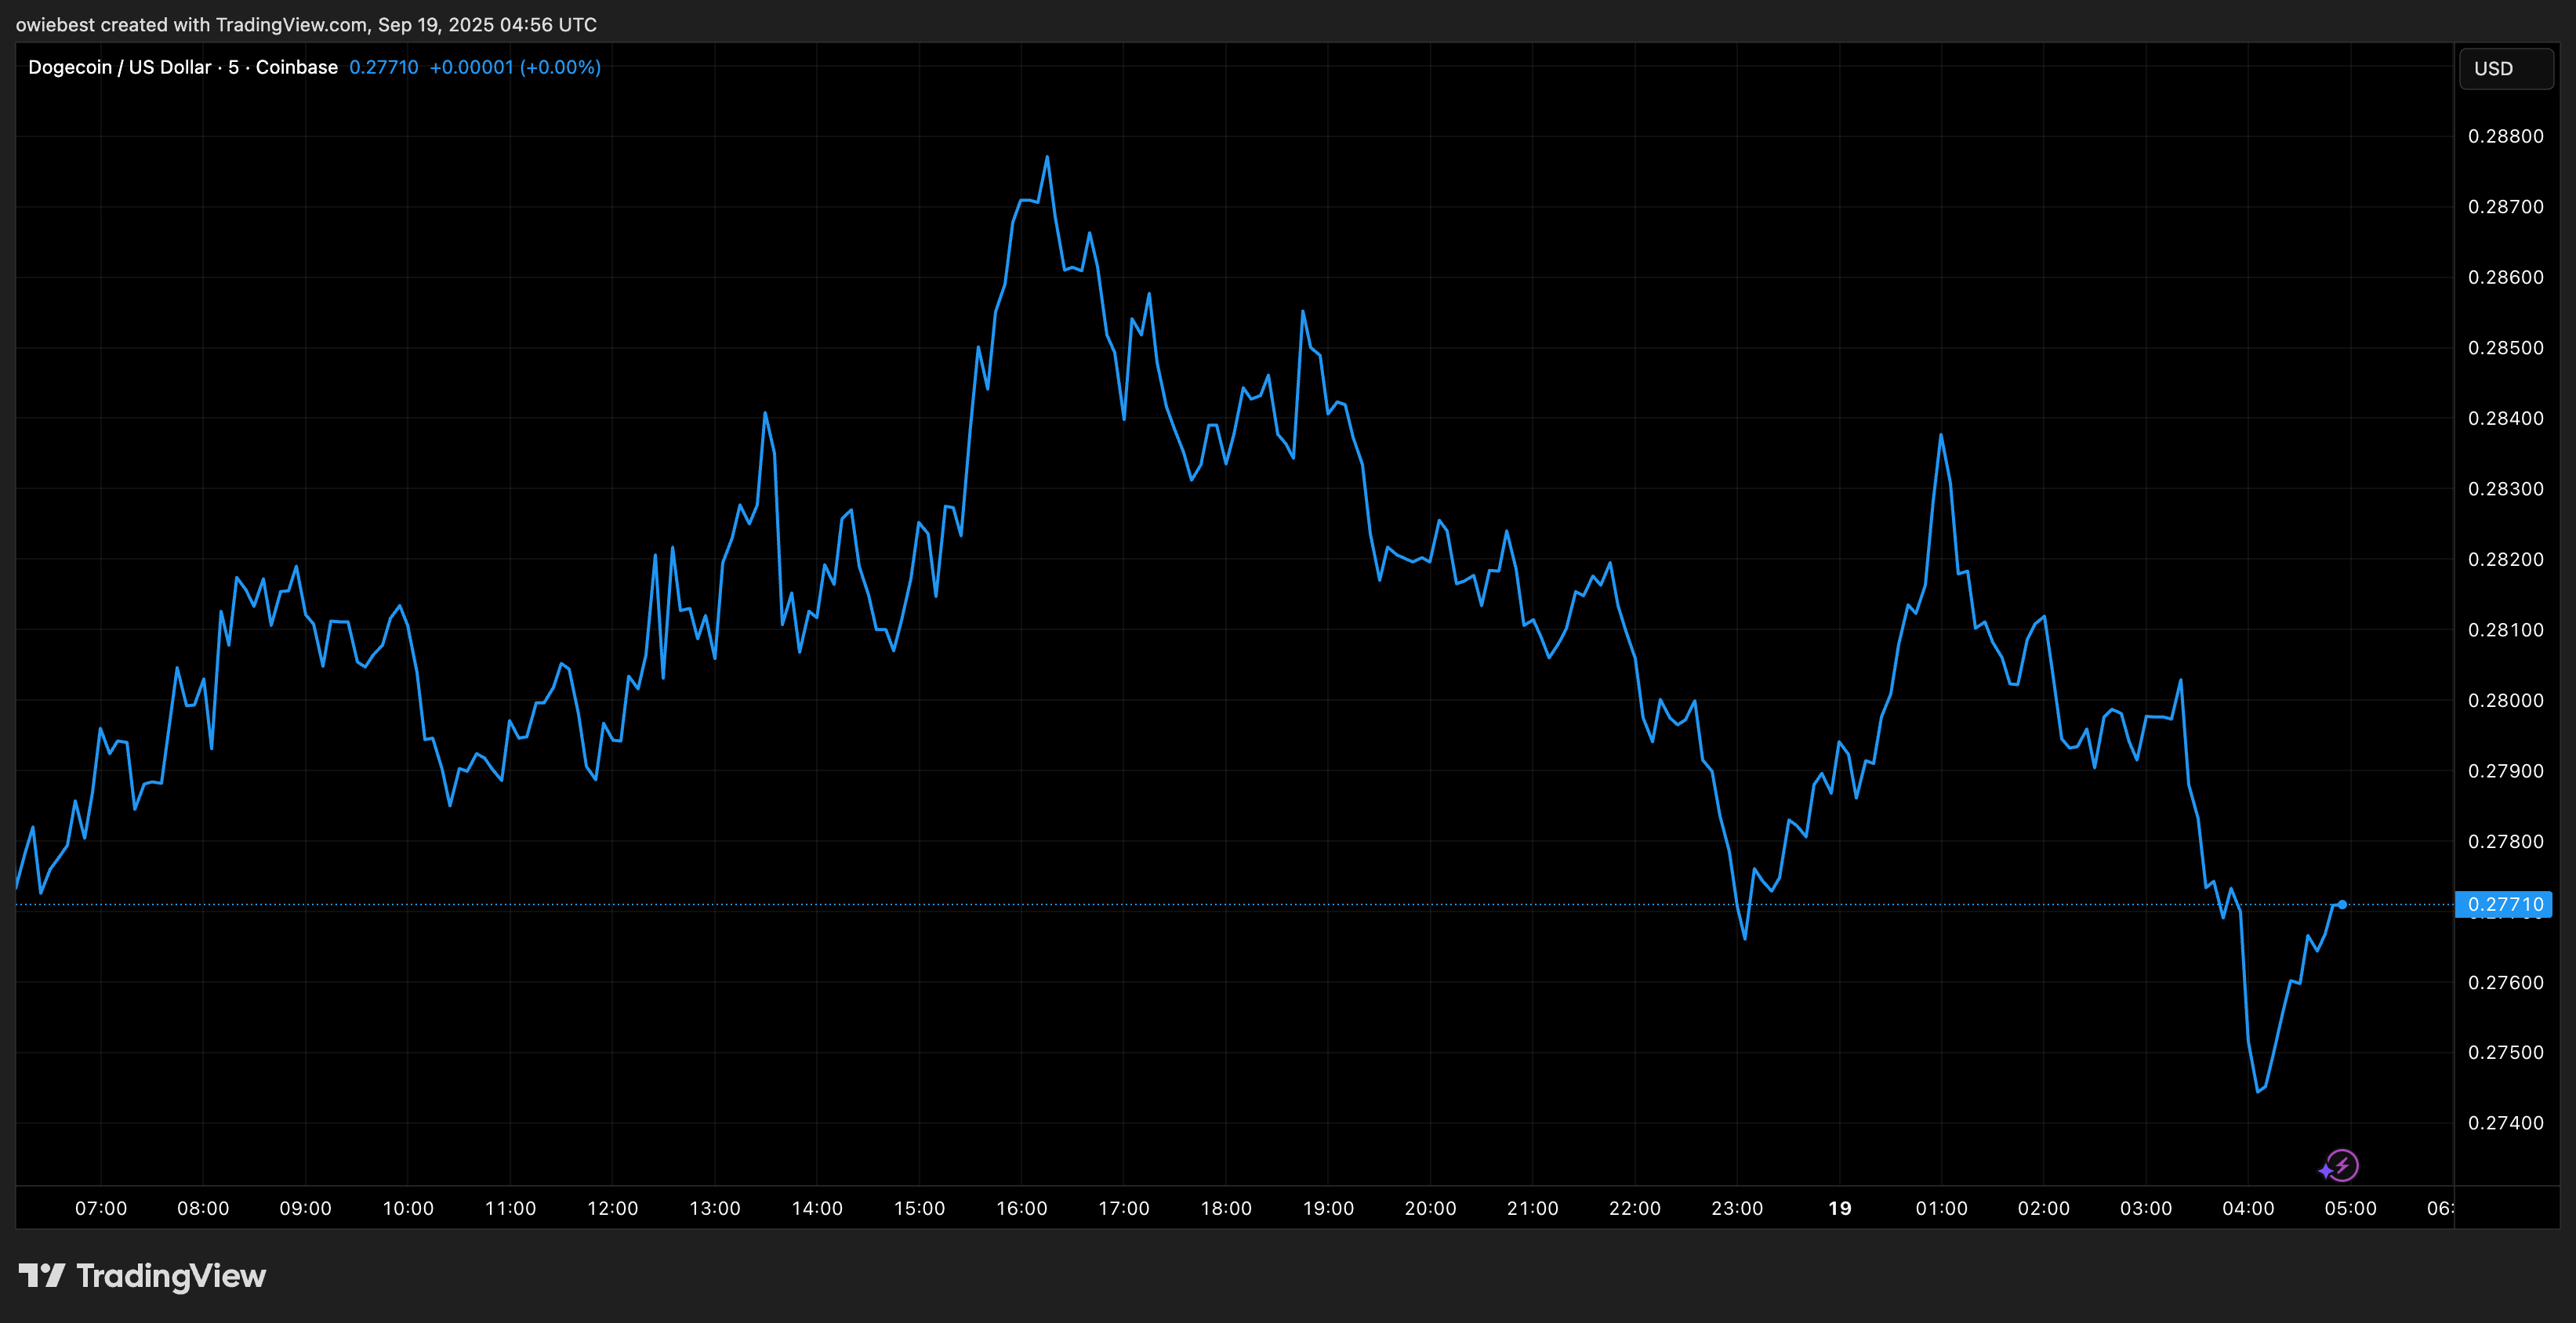This screenshot has width=2576, height=1323.
Task: Click the 07:00 time axis label
Action: click(x=101, y=1208)
